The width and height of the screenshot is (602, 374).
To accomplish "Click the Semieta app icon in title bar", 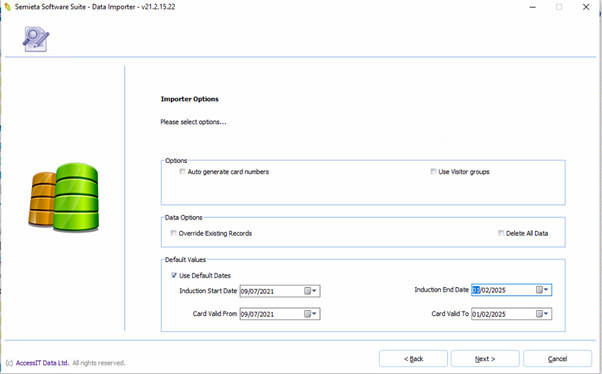I will click(7, 7).
